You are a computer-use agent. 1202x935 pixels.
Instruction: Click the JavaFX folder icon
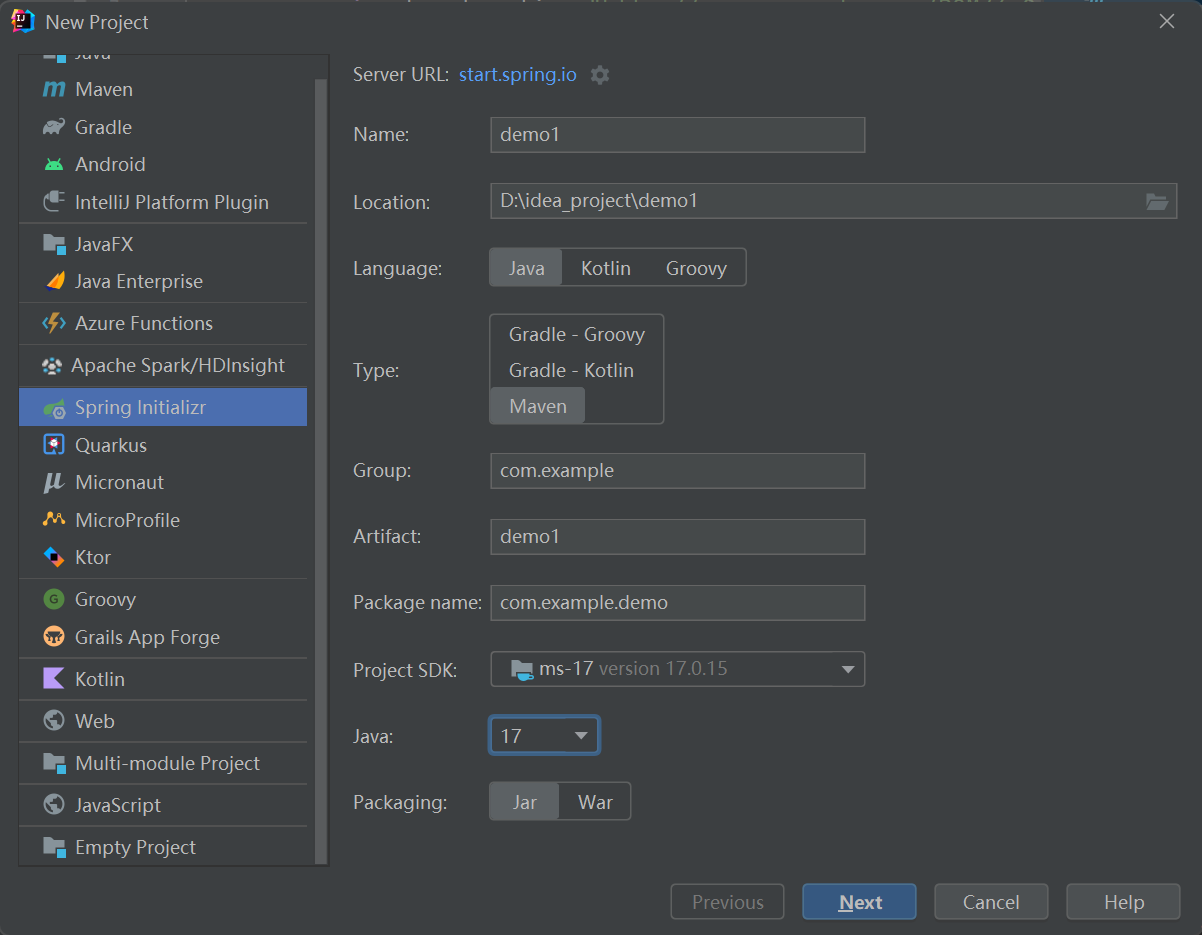tap(54, 244)
